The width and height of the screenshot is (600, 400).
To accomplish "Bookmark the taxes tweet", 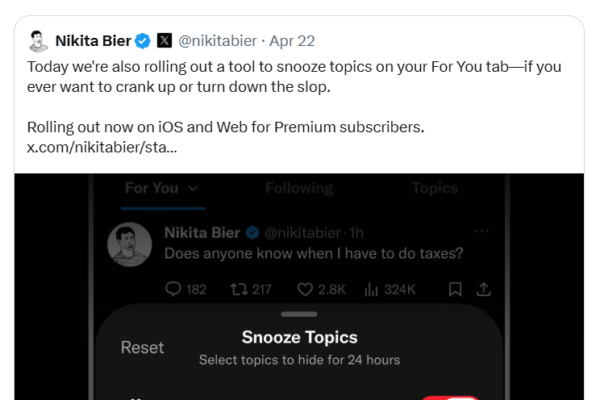I will pos(455,289).
